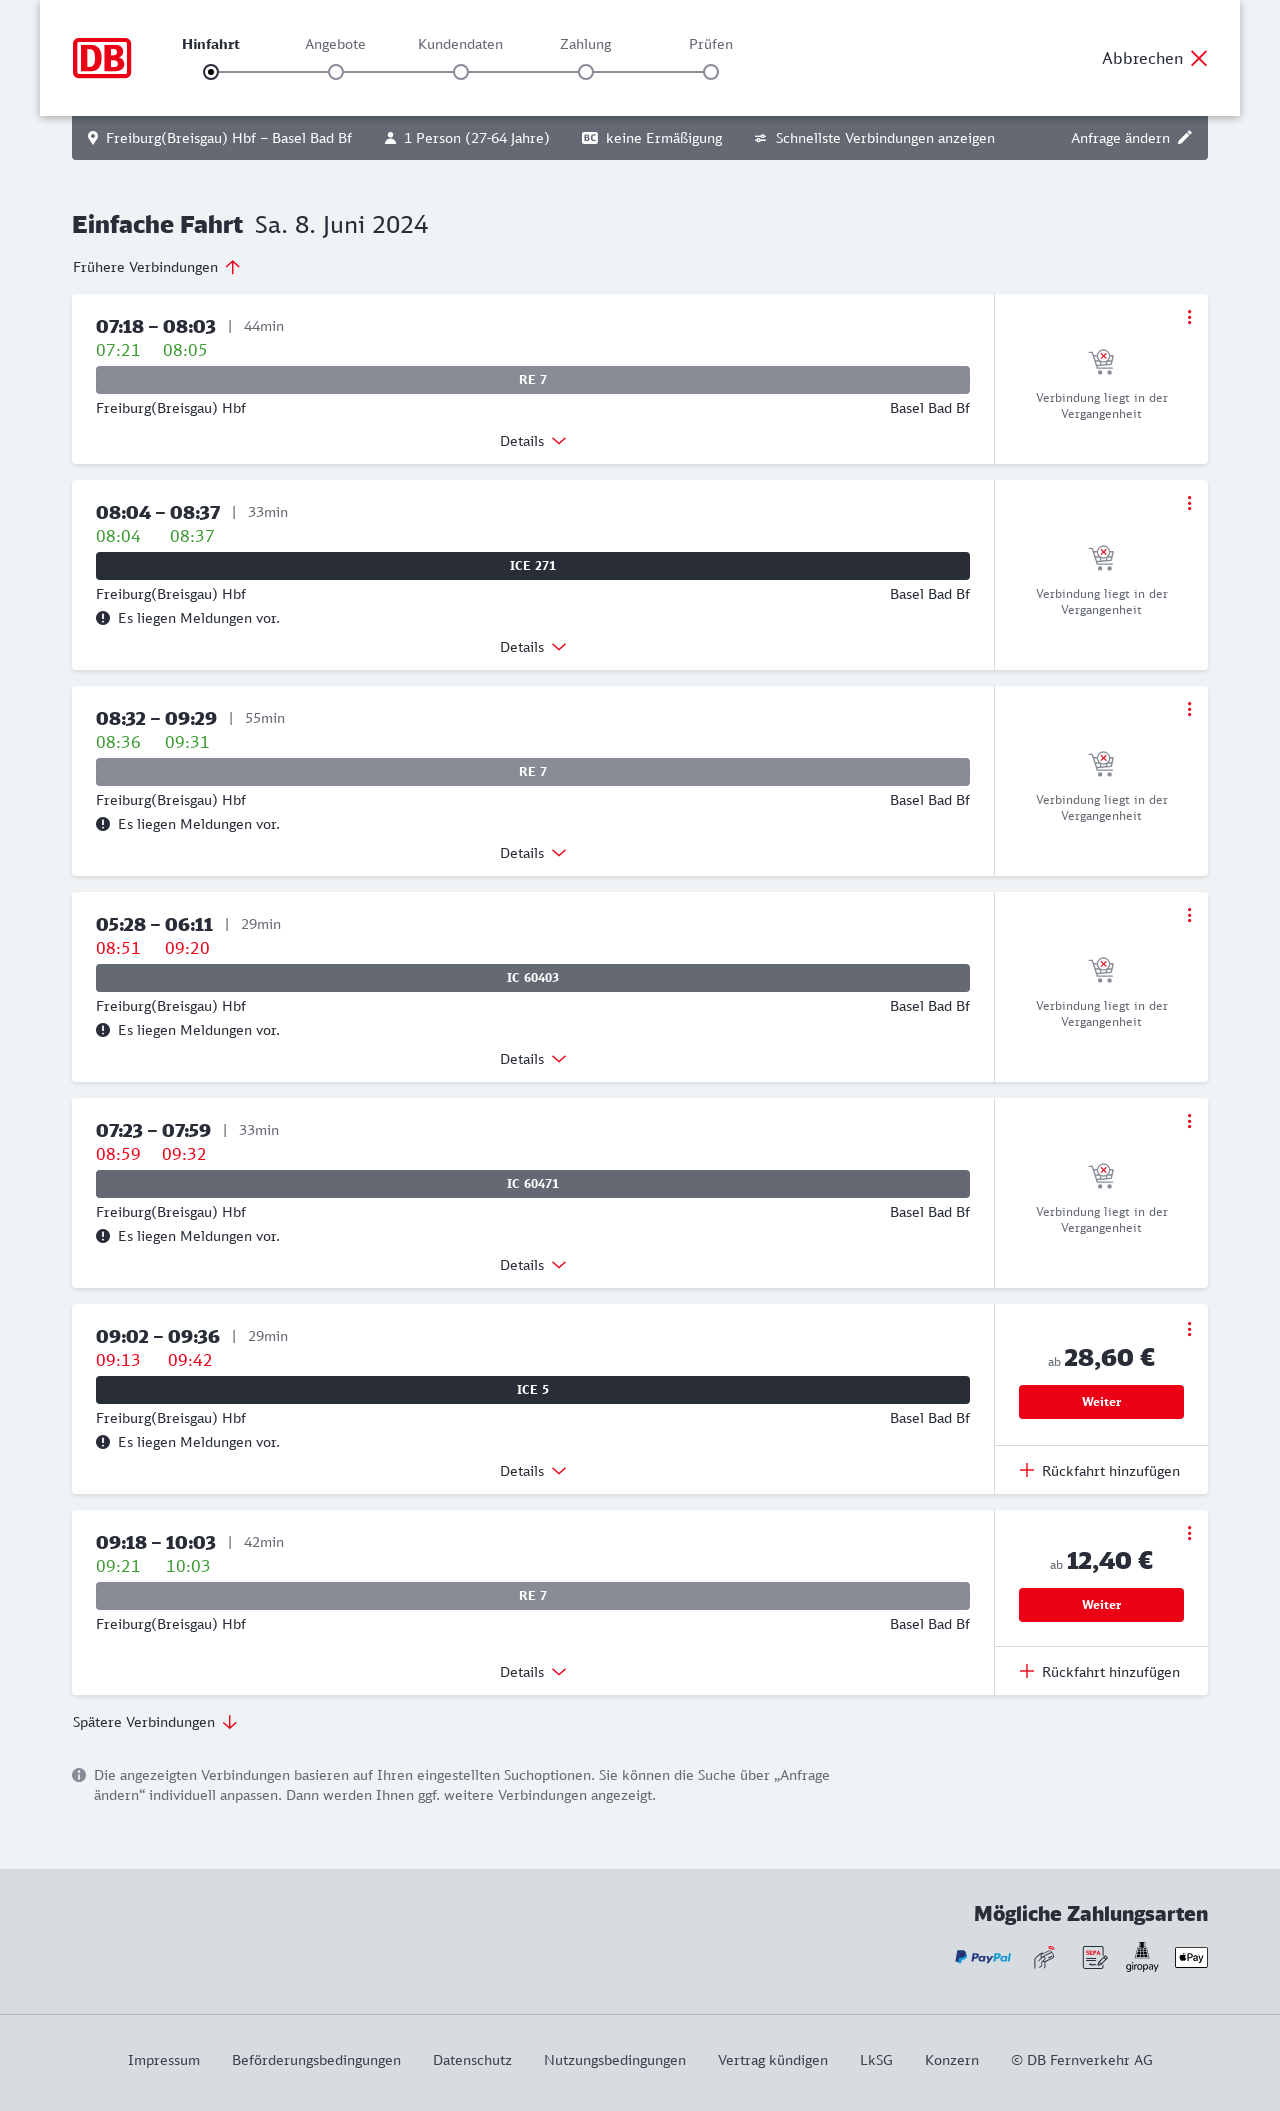
Task: Load later connections (Spätere Verbindungen)
Action: coord(155,1722)
